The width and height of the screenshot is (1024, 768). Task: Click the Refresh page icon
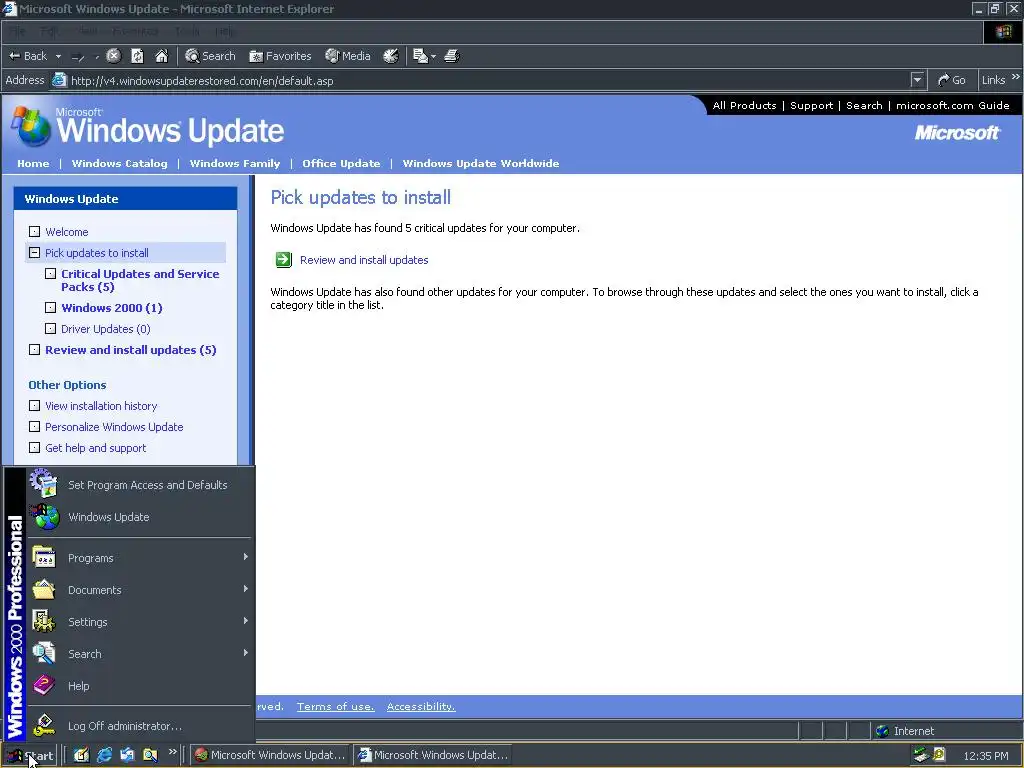pos(137,56)
